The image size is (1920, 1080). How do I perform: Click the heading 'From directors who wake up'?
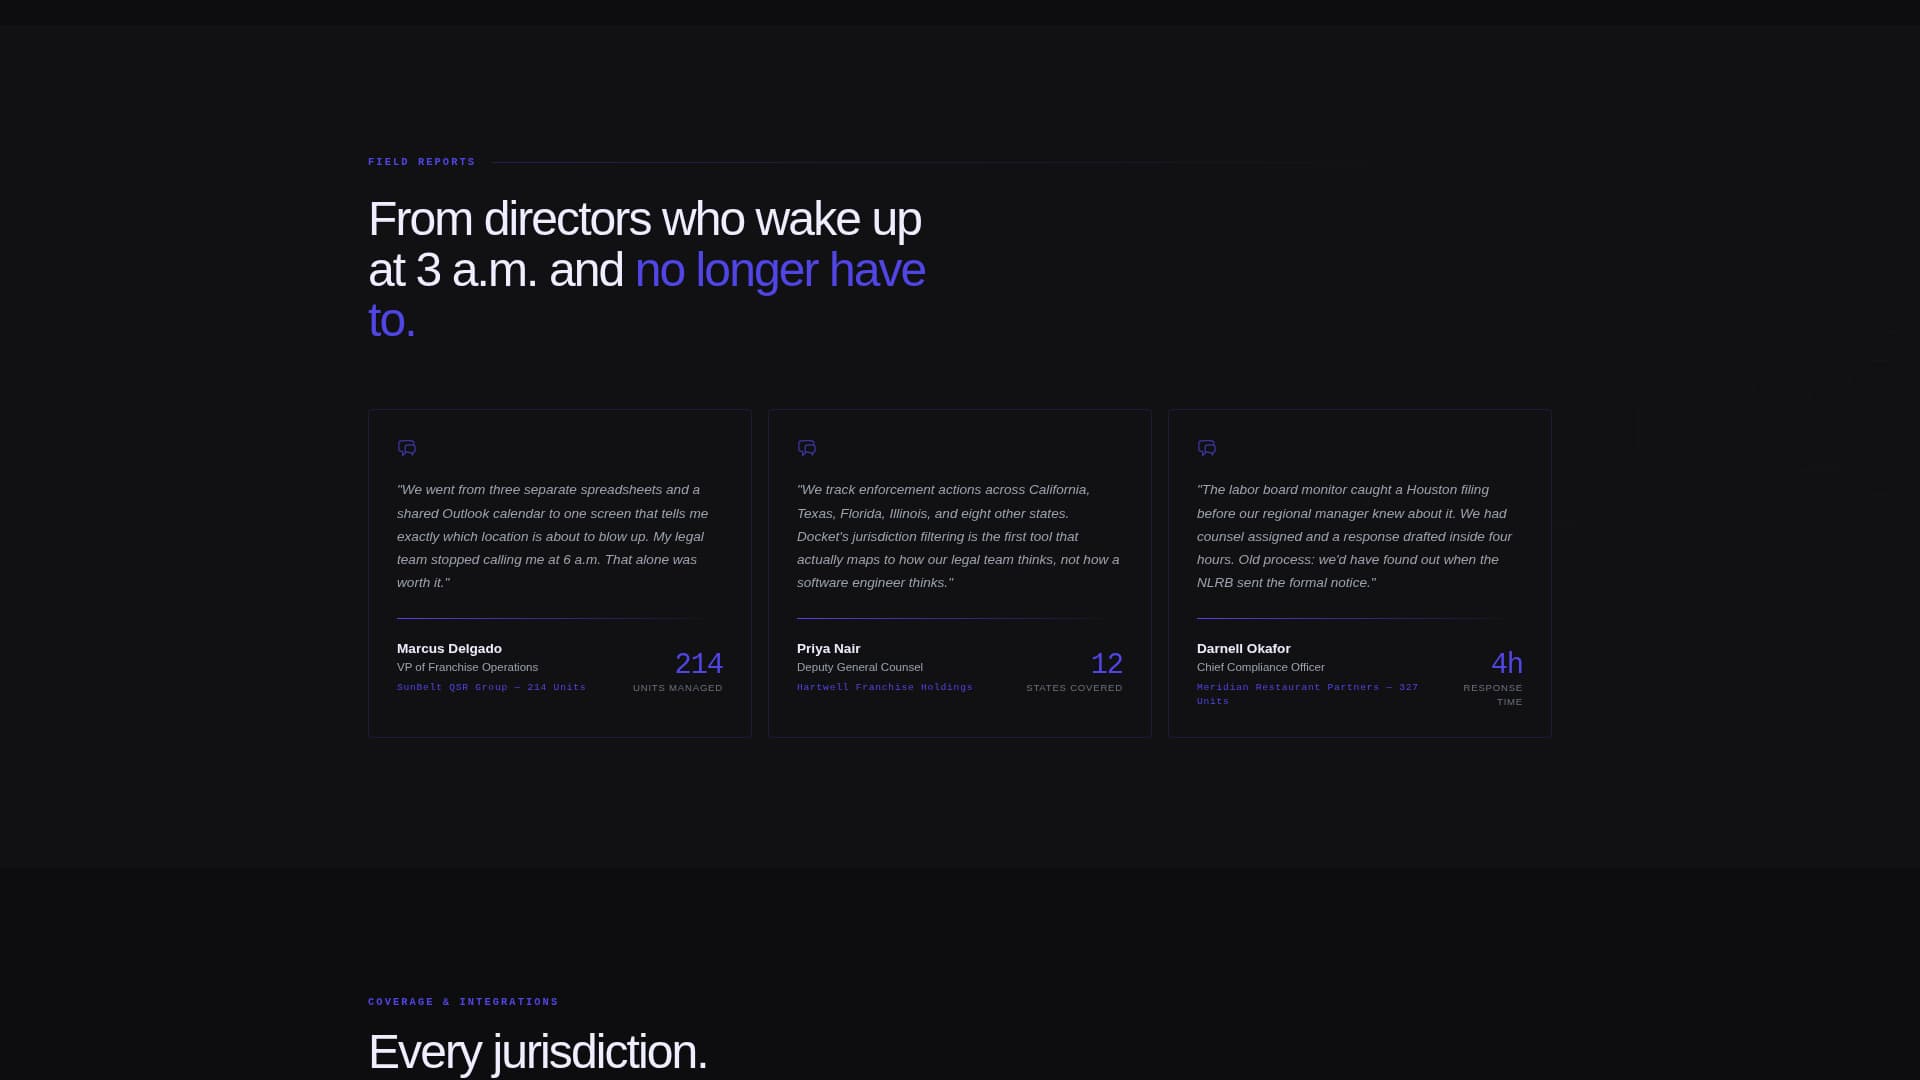coord(645,219)
